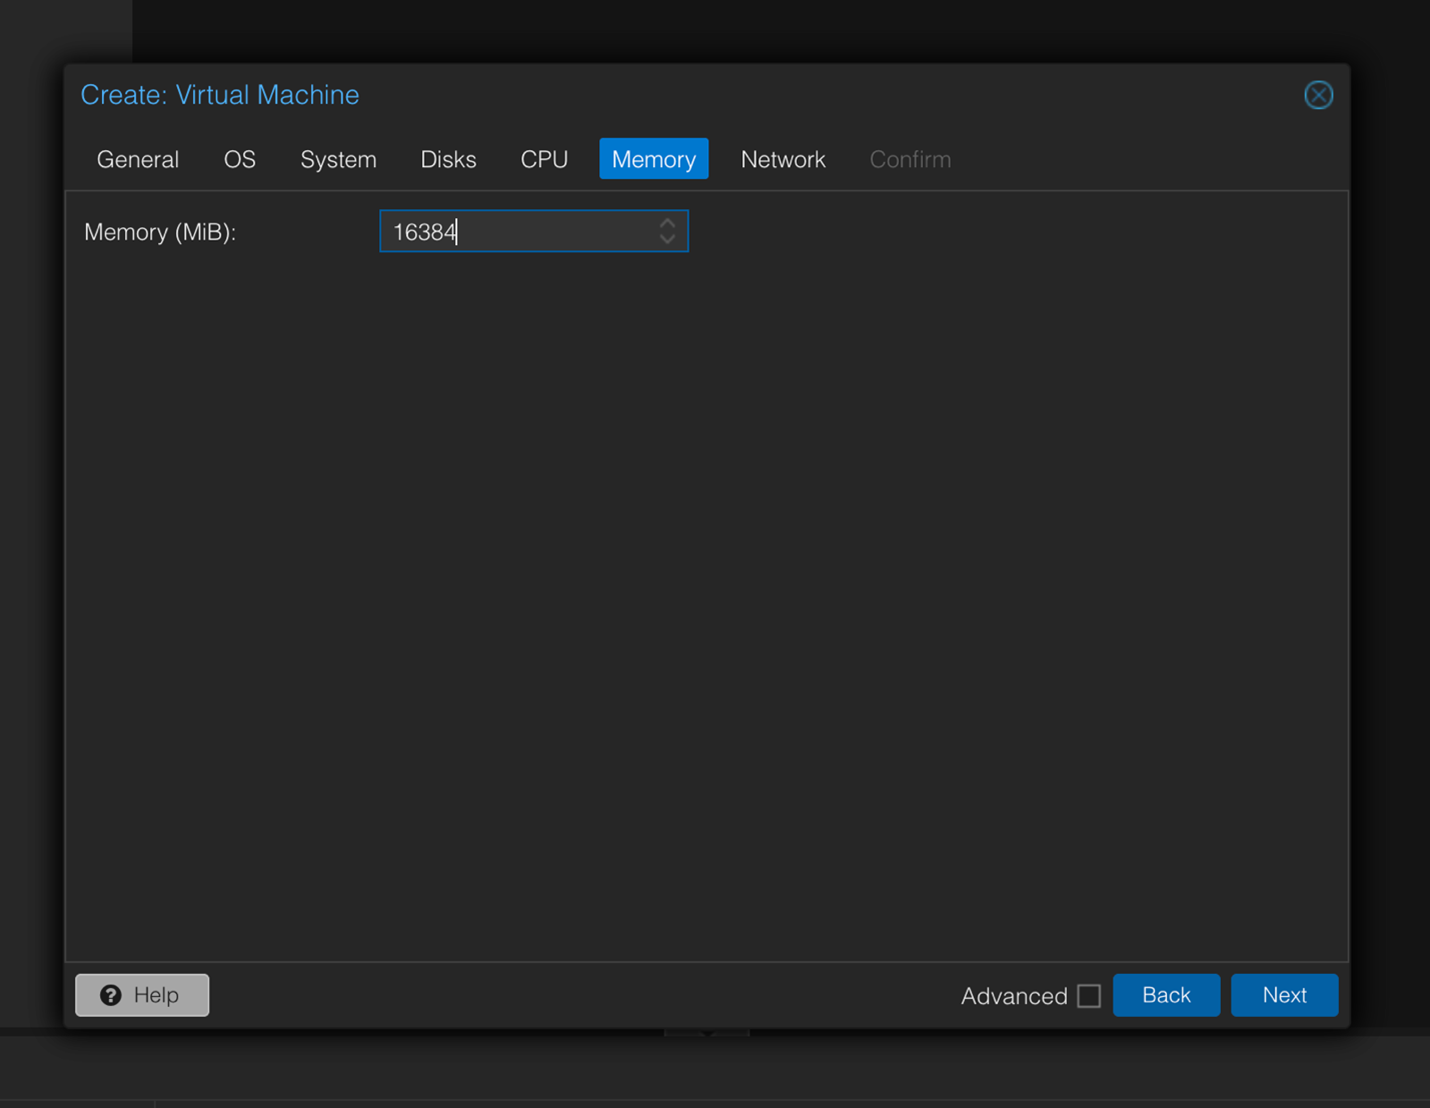The height and width of the screenshot is (1108, 1430).
Task: Go to the System tab
Action: (338, 159)
